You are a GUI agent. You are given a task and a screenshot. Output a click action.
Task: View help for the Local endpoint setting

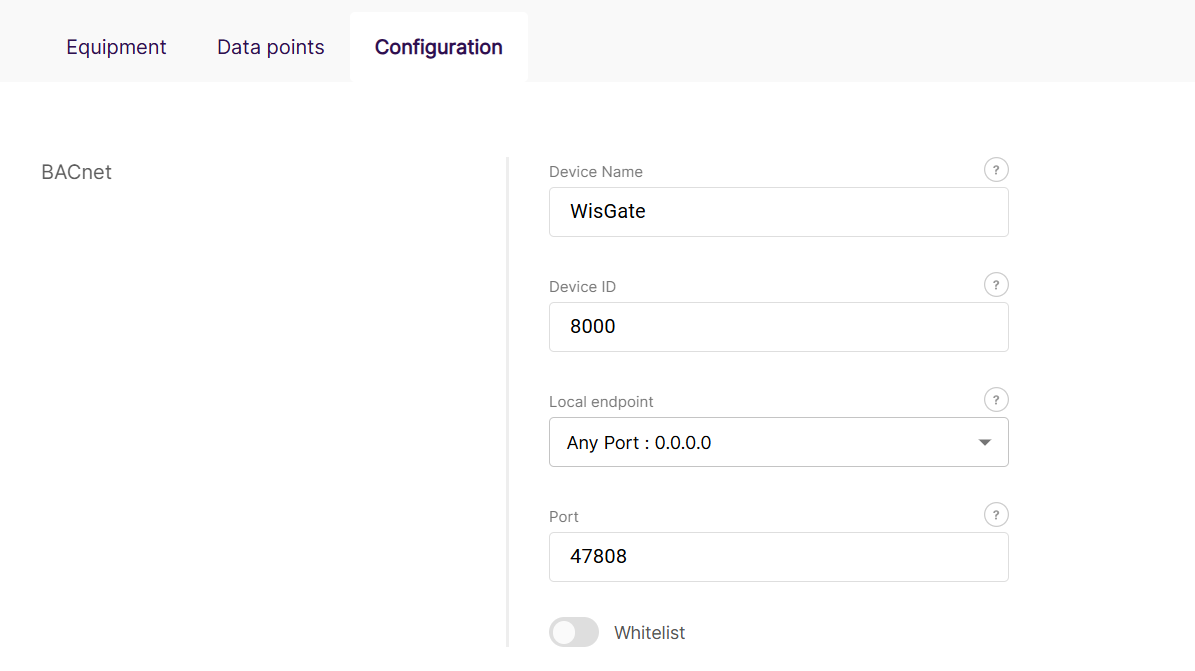click(996, 399)
